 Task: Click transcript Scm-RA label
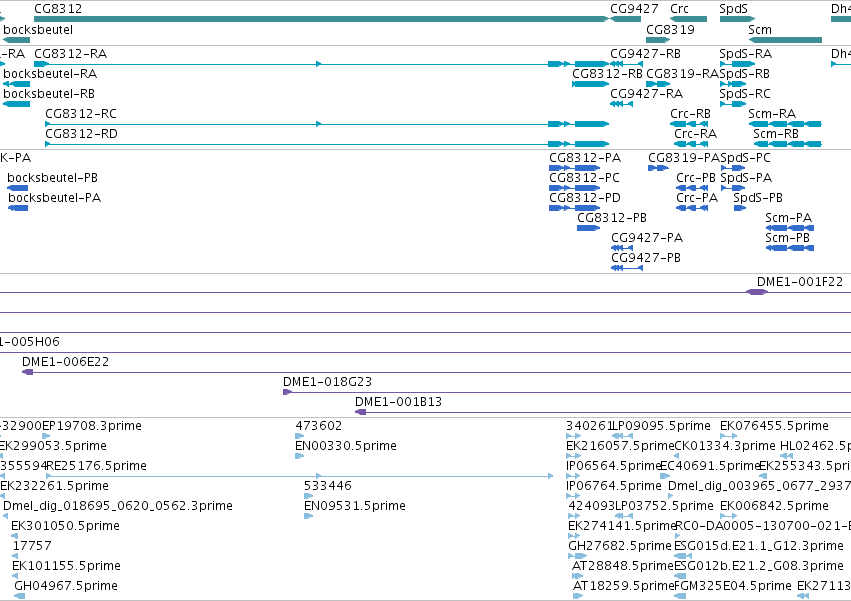[x=772, y=114]
